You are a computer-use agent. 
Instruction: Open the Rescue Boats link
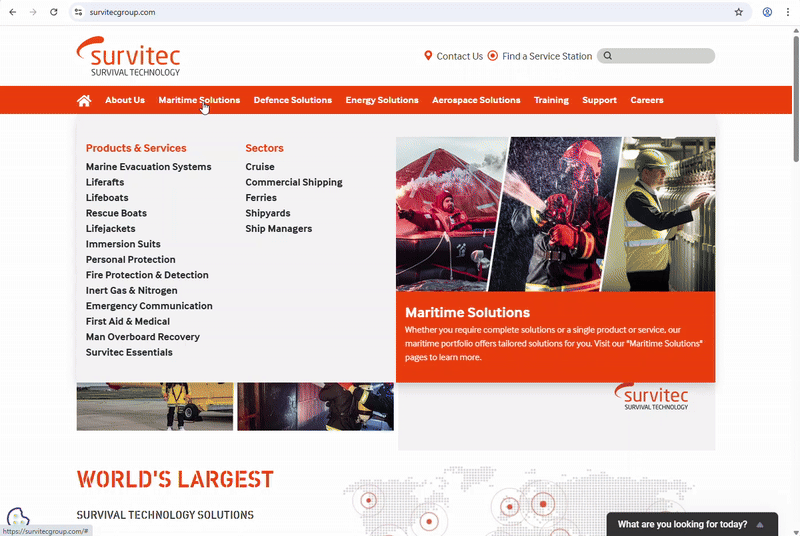tap(116, 213)
